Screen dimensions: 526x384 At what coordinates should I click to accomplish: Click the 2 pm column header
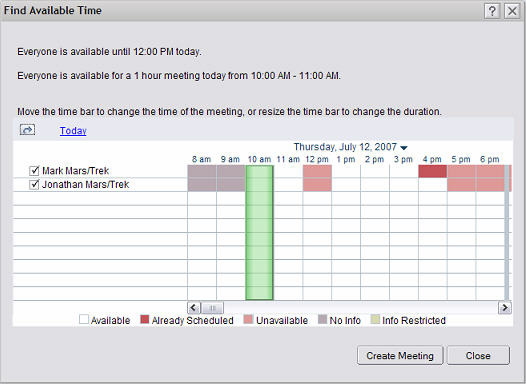pyautogui.click(x=375, y=159)
